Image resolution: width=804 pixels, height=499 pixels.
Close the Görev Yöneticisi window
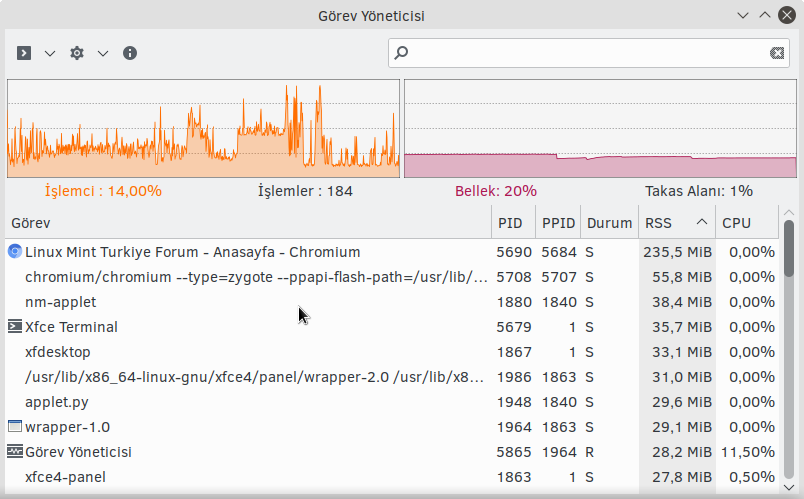click(x=787, y=15)
